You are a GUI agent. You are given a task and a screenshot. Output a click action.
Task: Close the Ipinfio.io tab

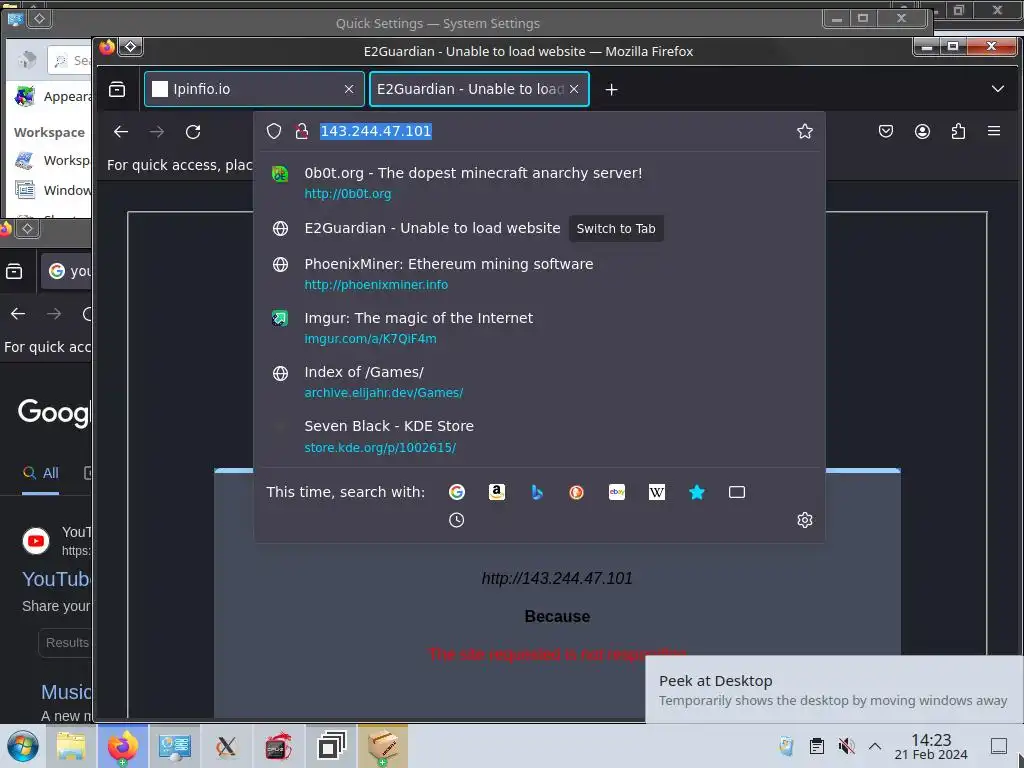(349, 89)
